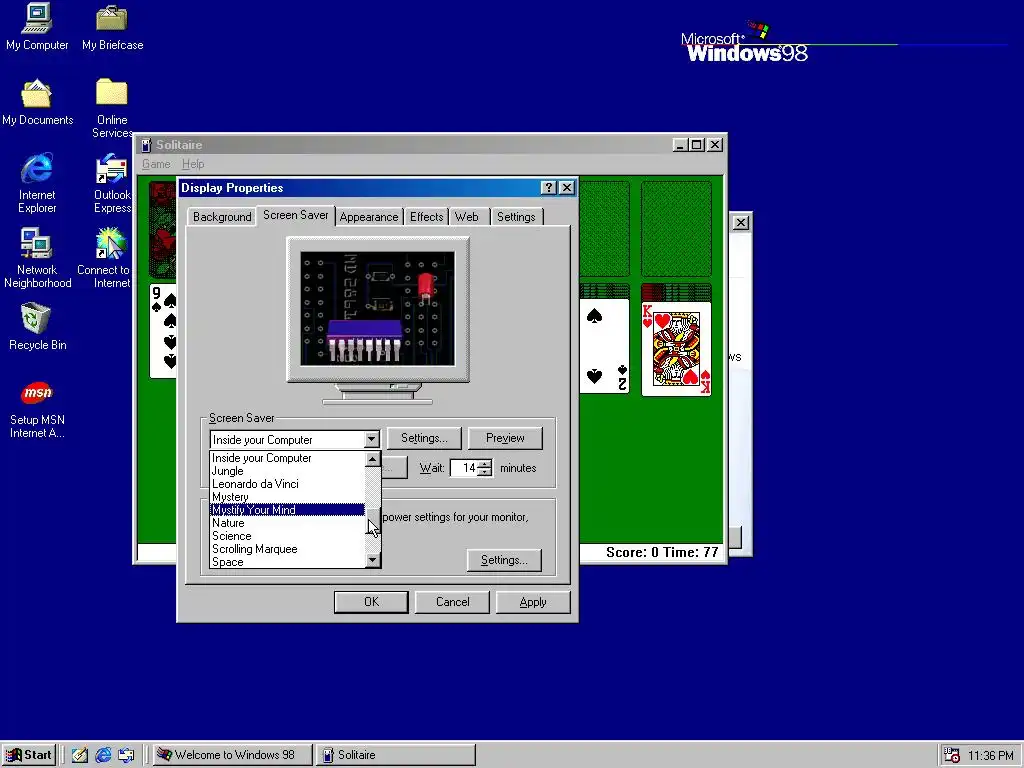Launch Outlook Express from Quick Launch
Image resolution: width=1024 pixels, height=768 pixels.
125,755
